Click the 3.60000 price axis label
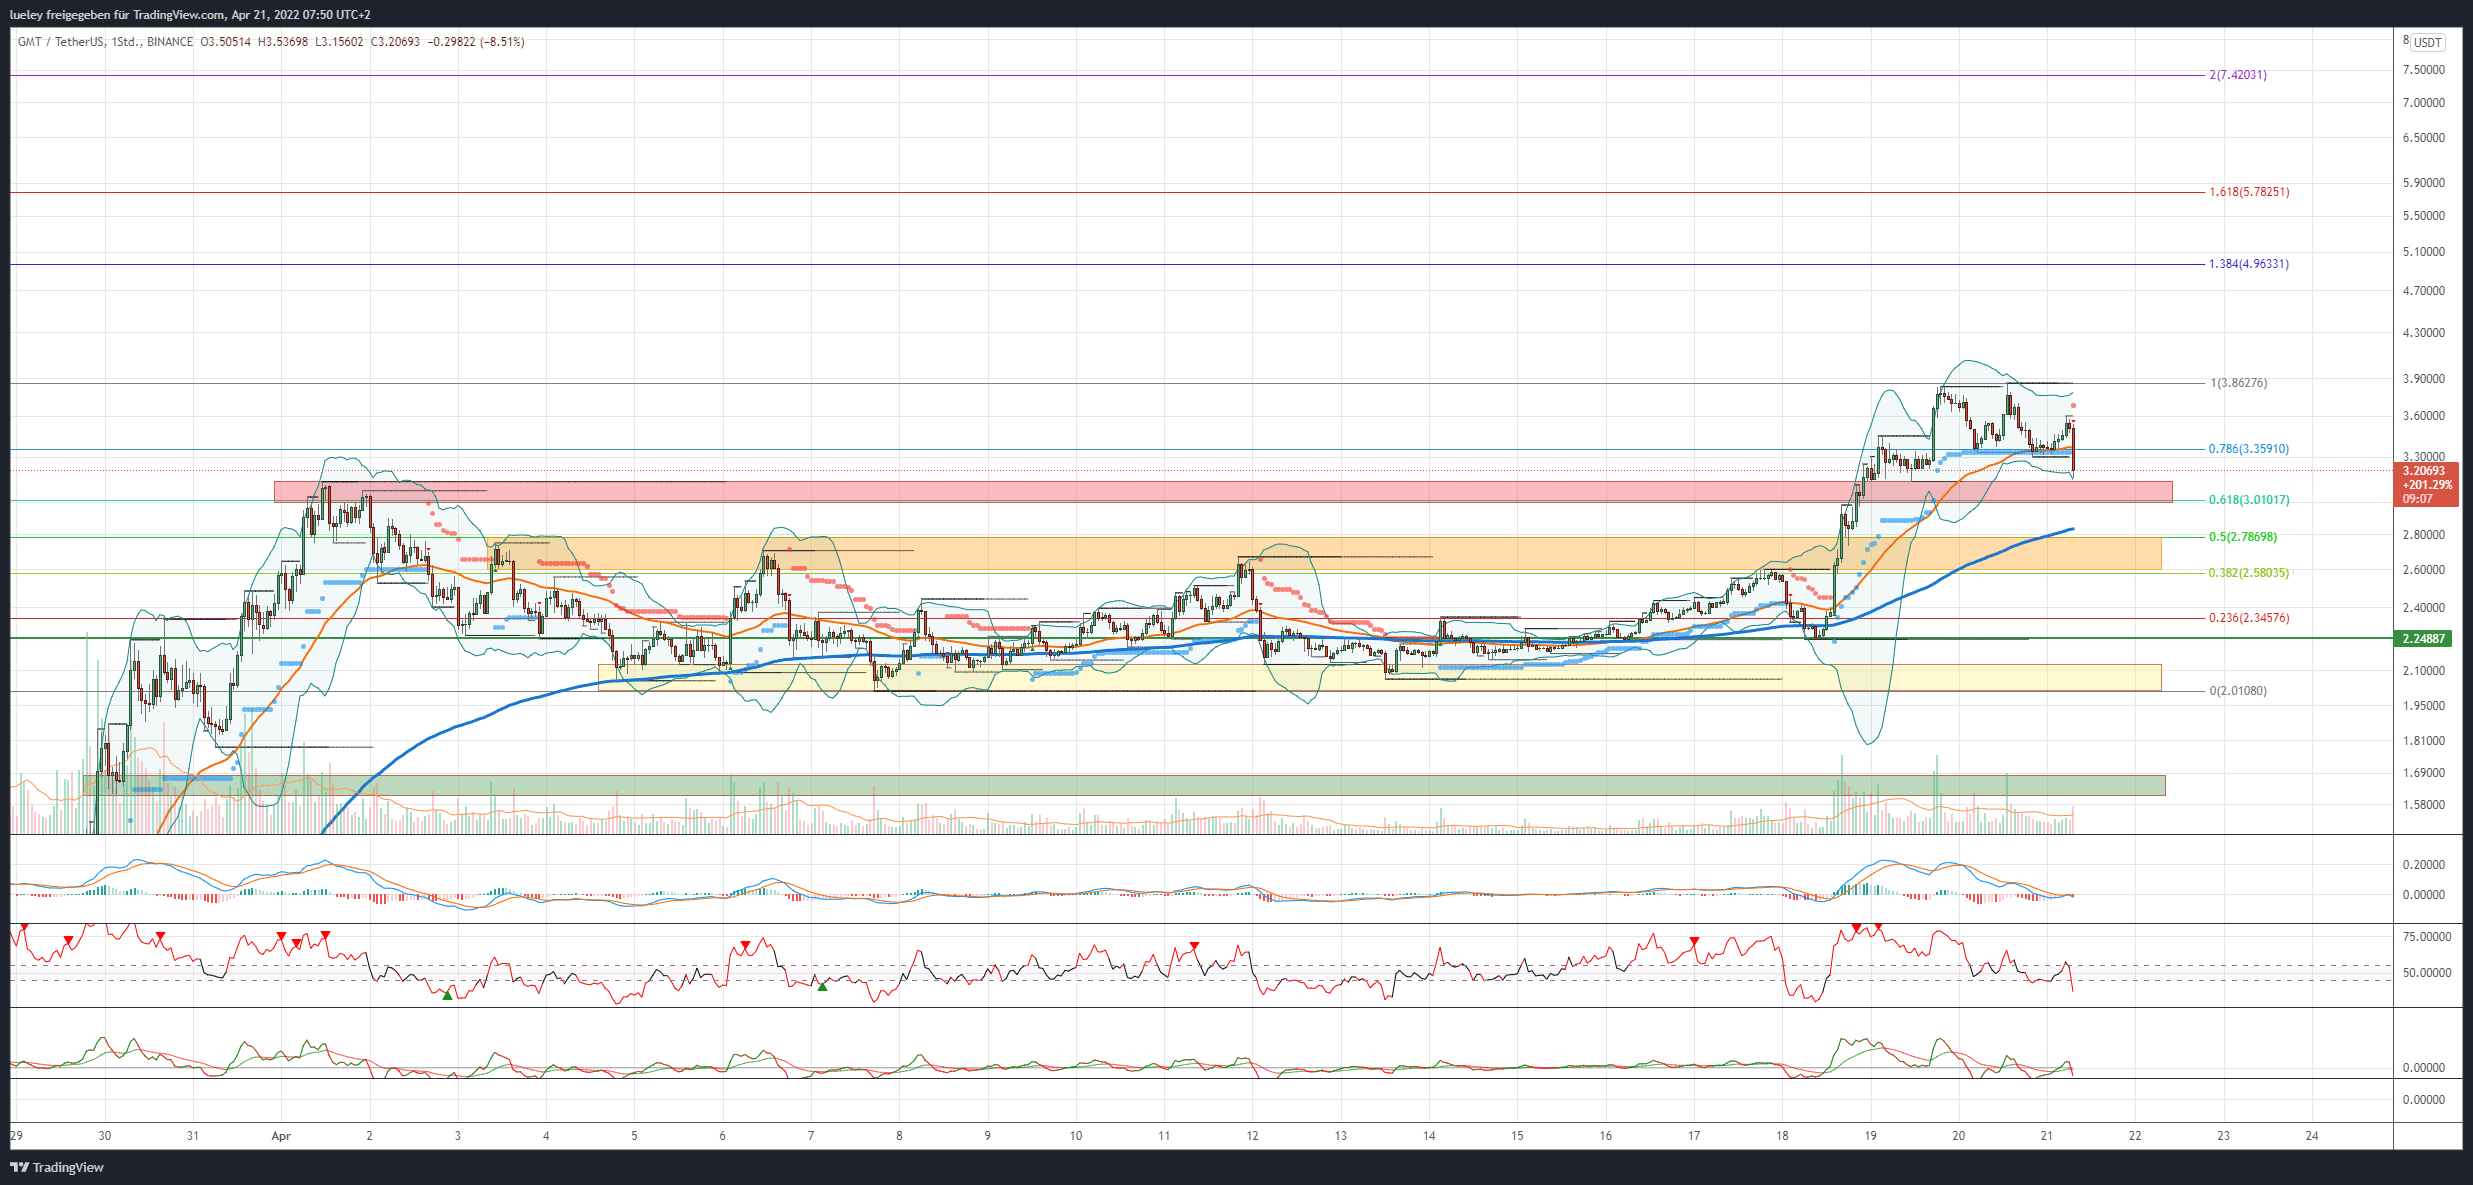This screenshot has height=1185, width=2473. coord(2424,416)
